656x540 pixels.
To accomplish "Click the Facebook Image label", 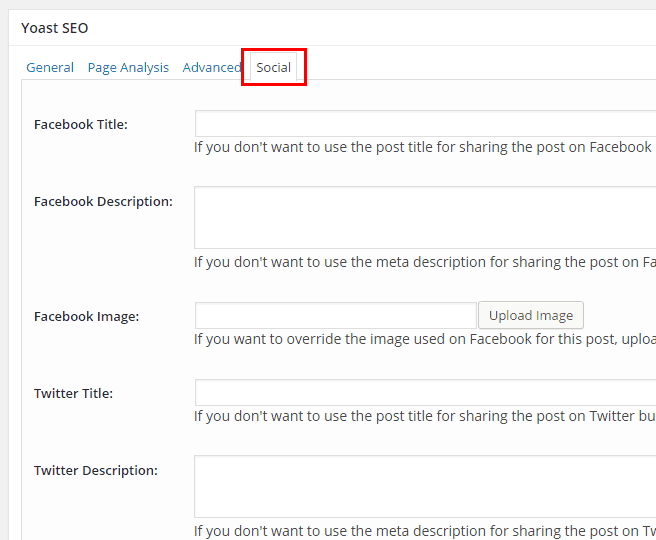I will click(x=87, y=317).
